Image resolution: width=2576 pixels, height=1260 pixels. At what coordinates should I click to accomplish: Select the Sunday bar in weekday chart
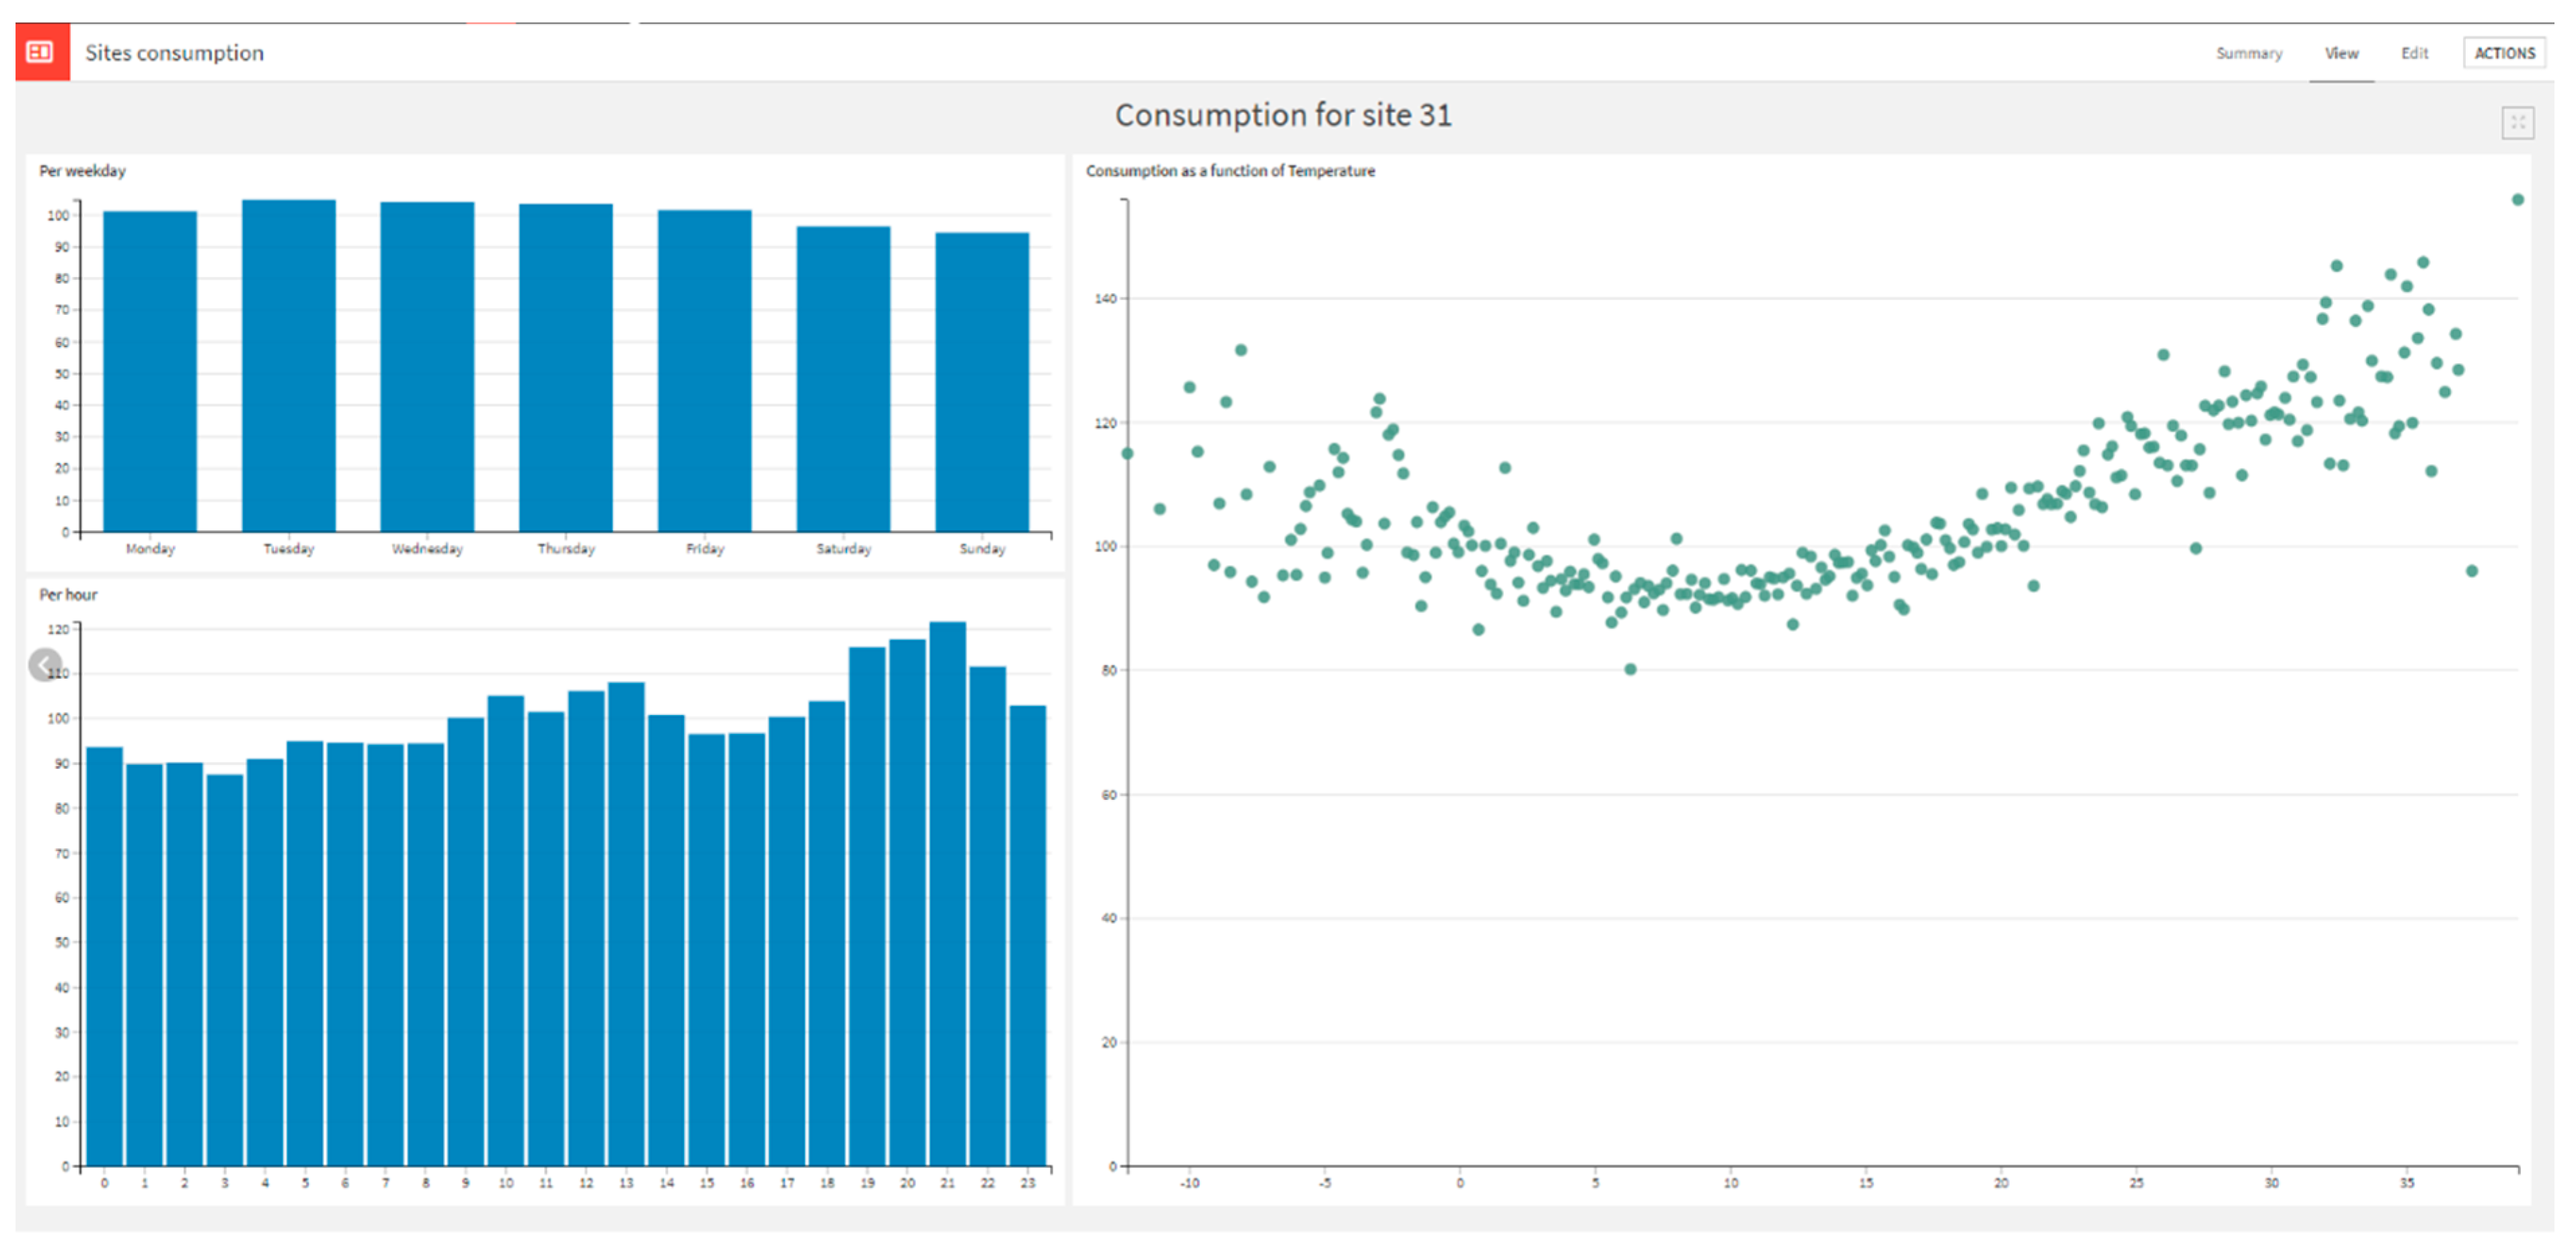(x=981, y=382)
